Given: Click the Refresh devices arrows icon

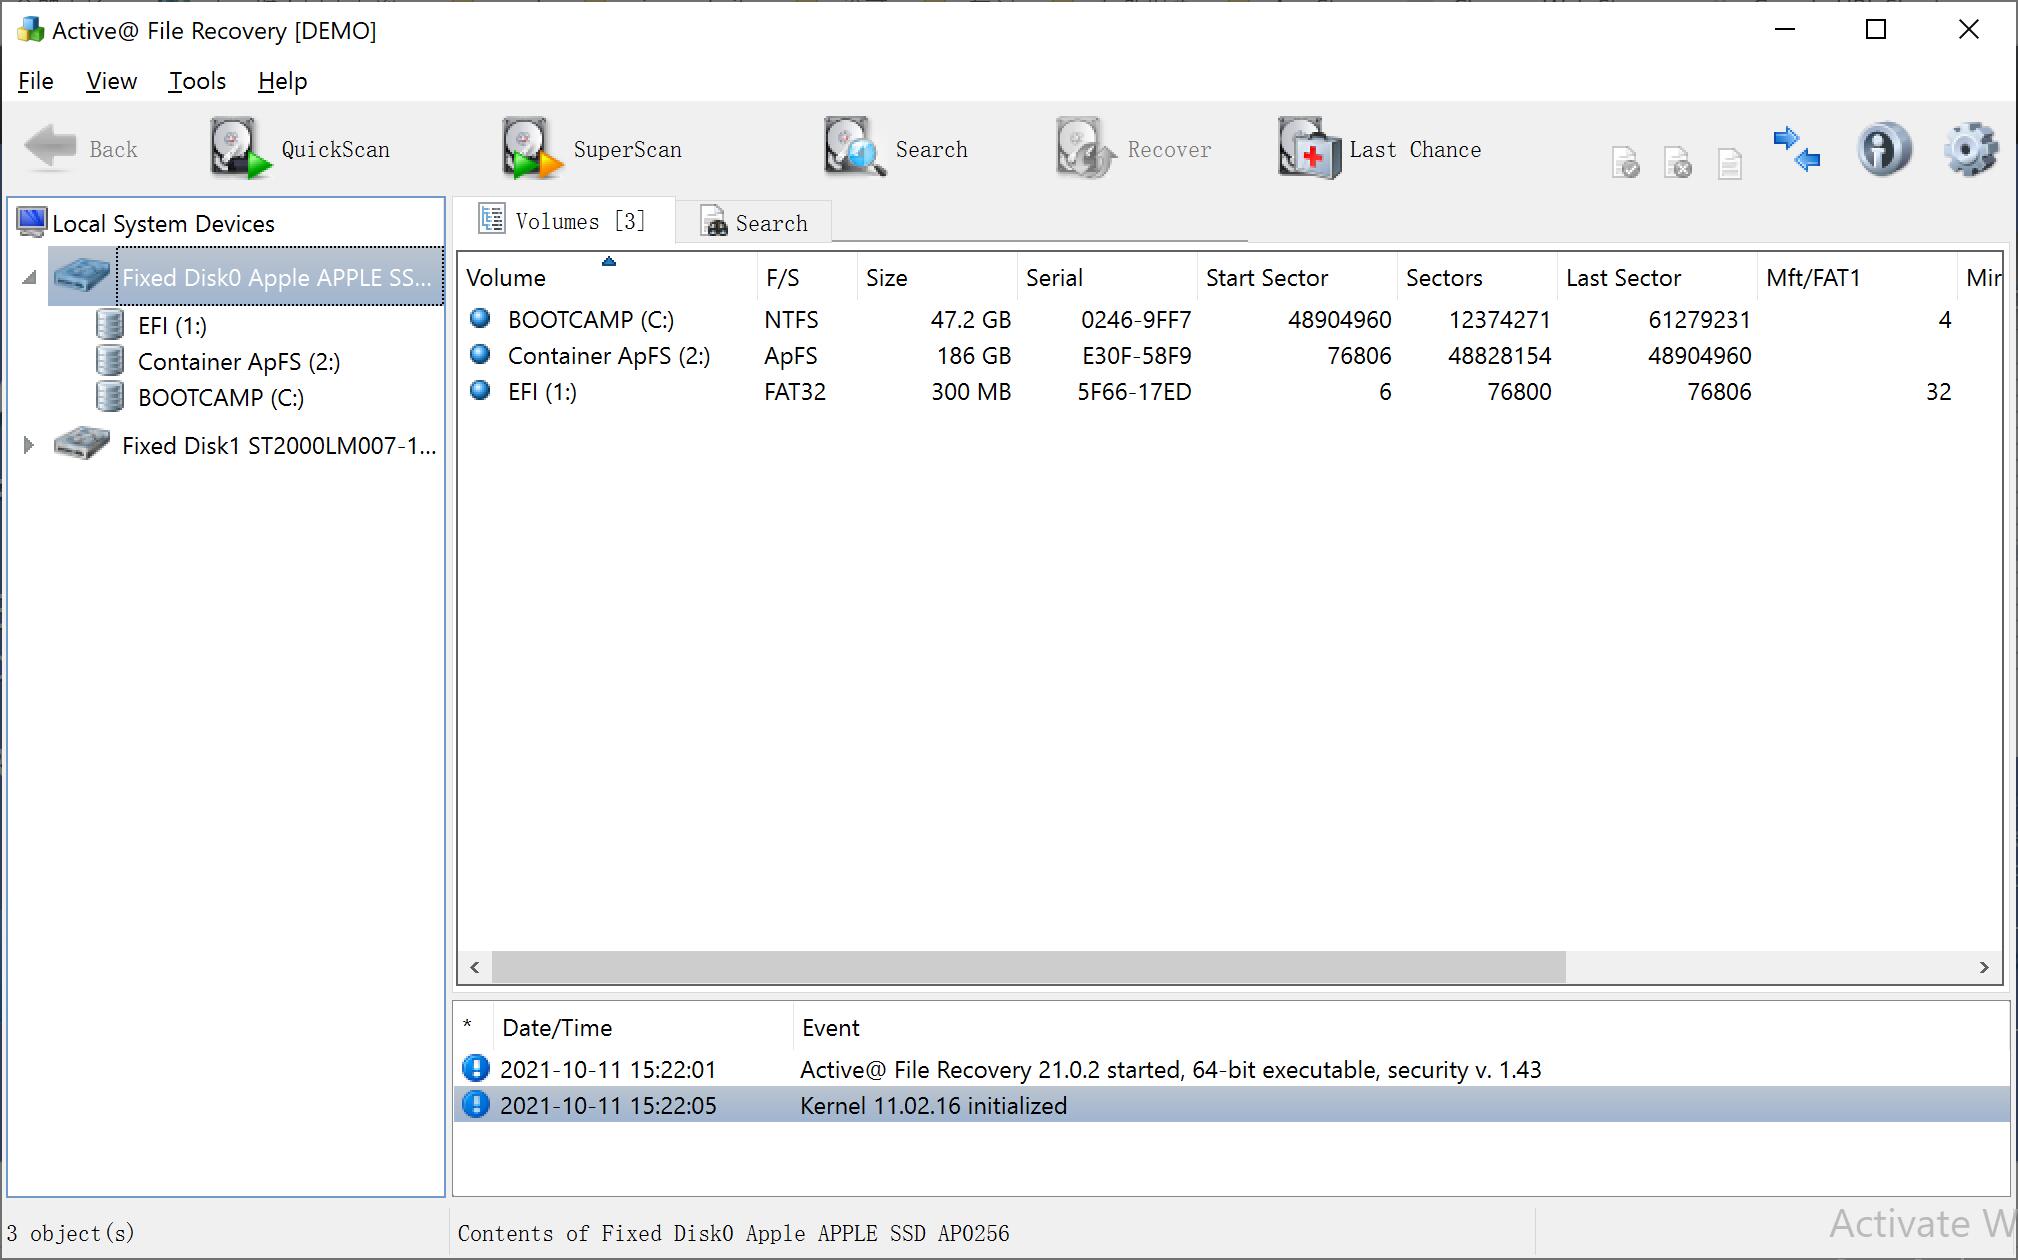Looking at the screenshot, I should tap(1796, 149).
